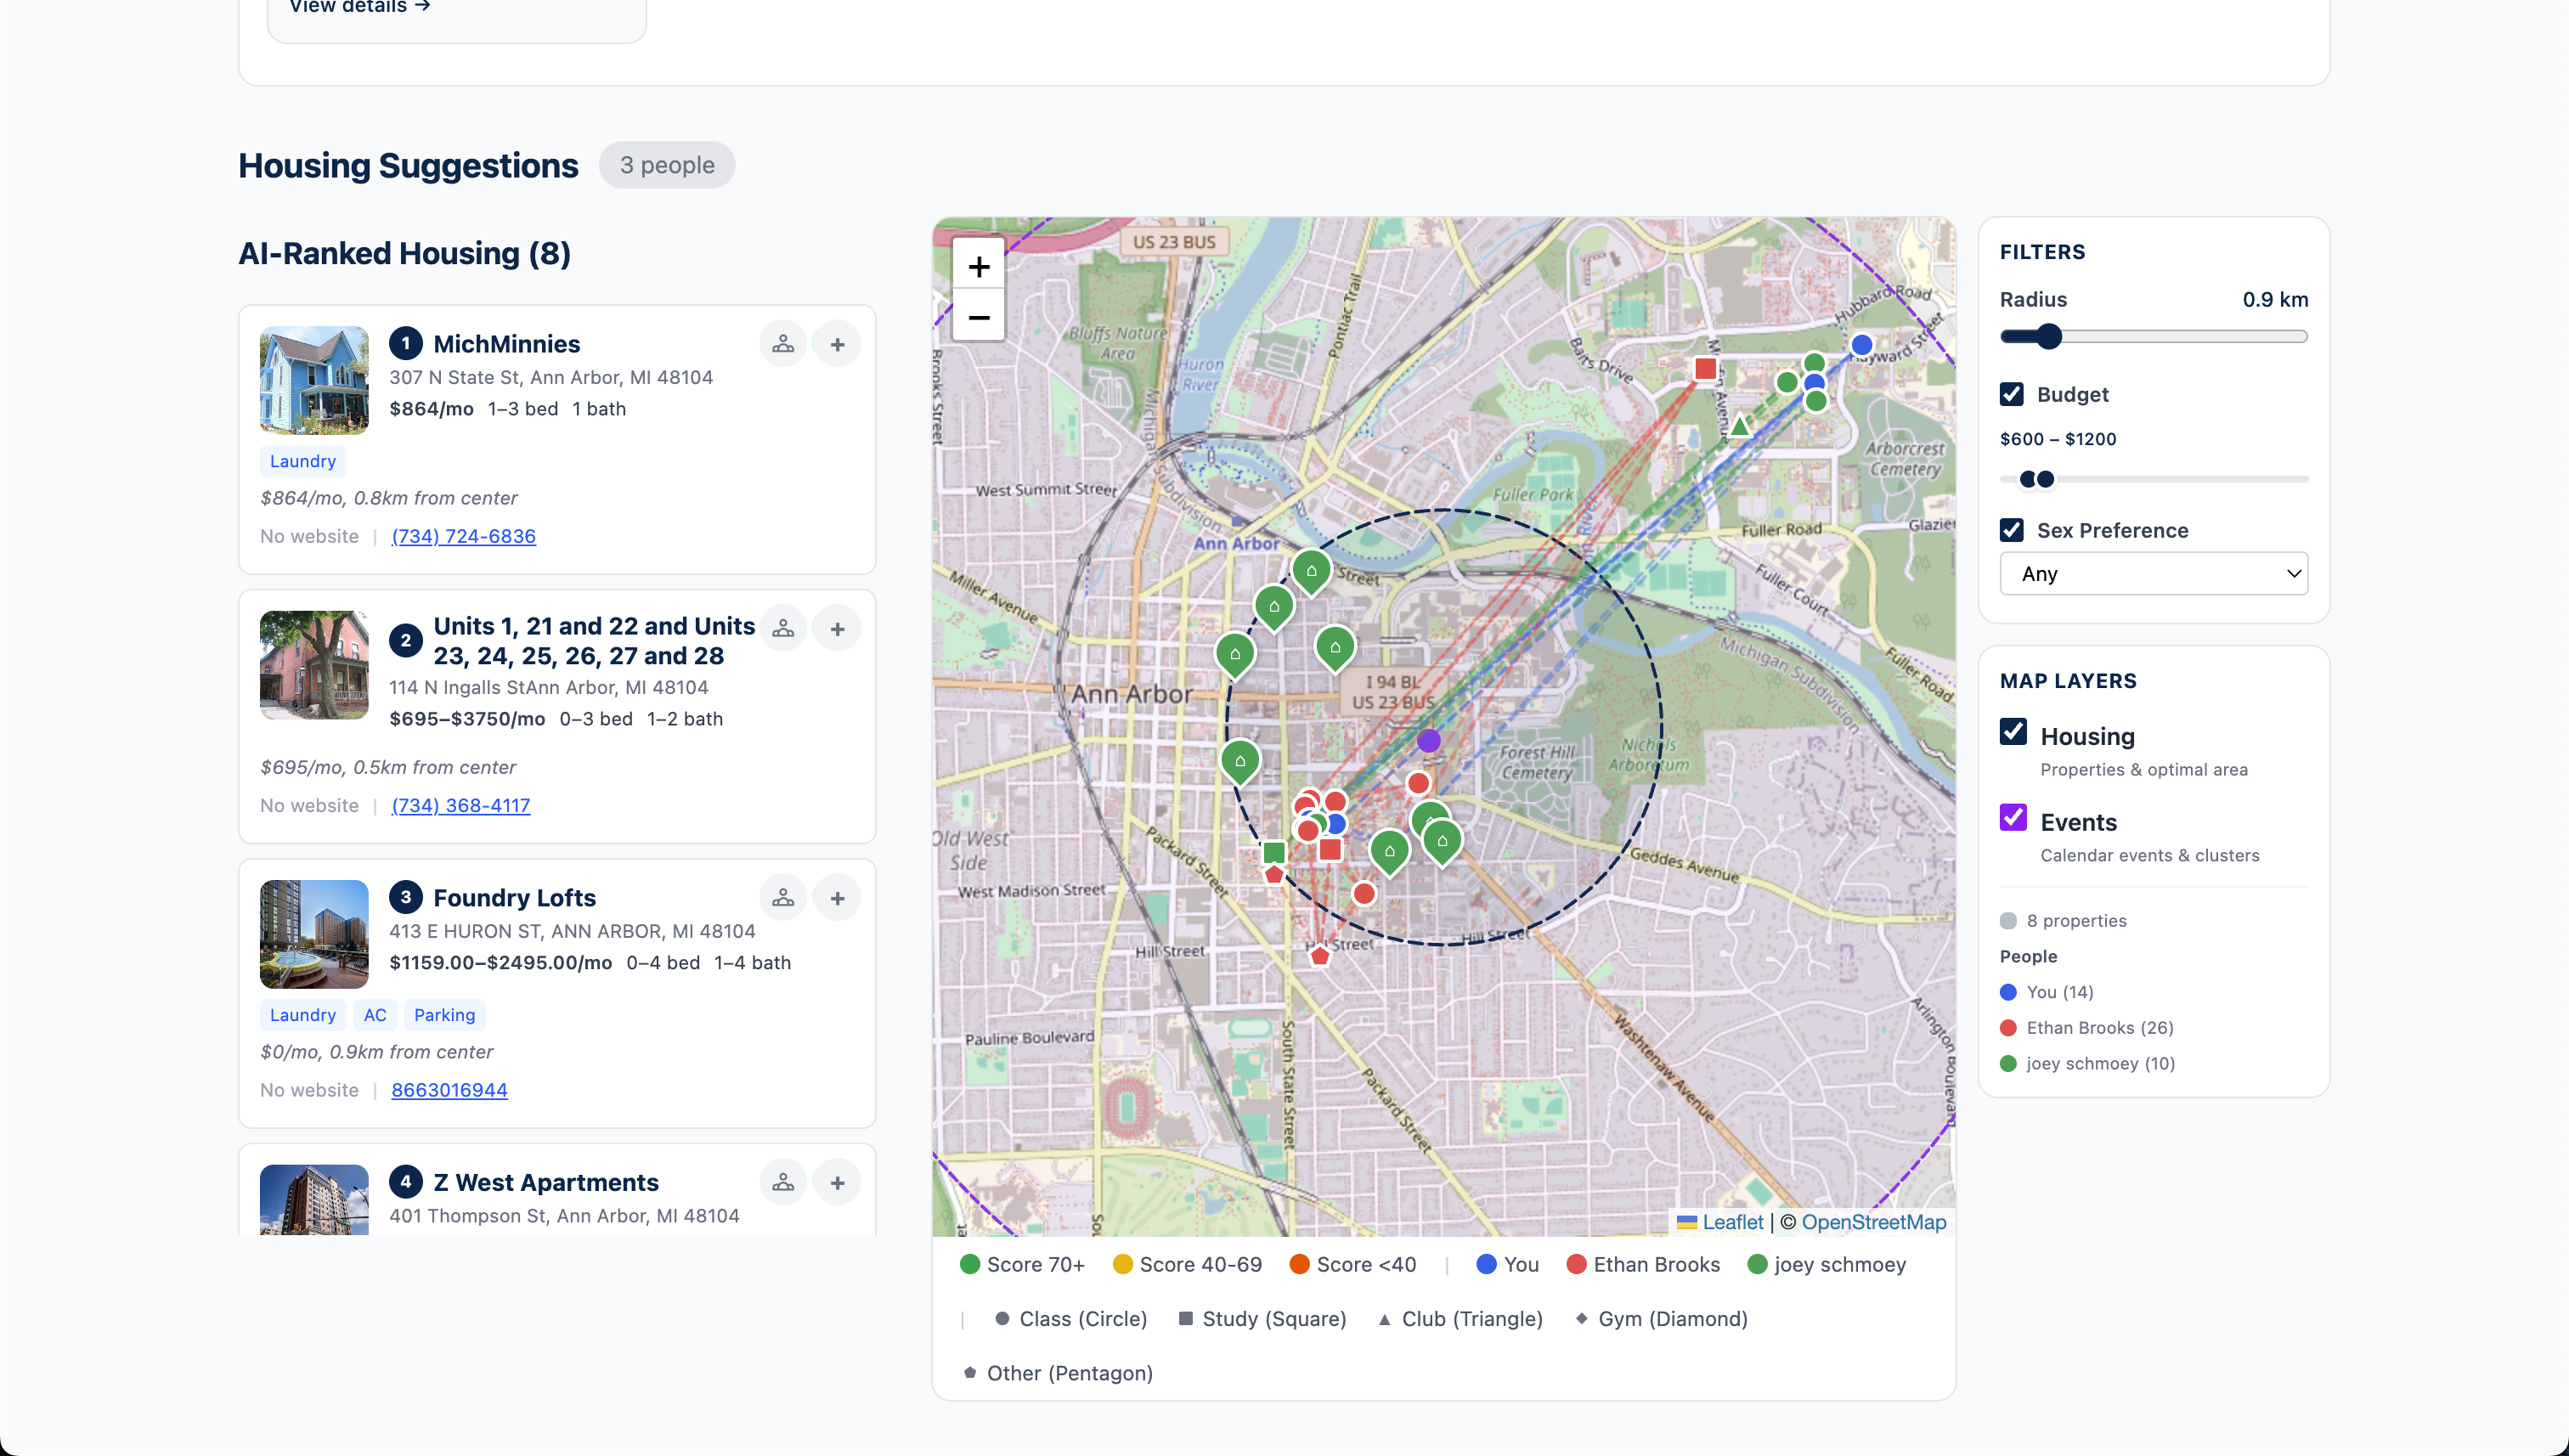Click the View details link
2569x1456 pixels.
(359, 7)
